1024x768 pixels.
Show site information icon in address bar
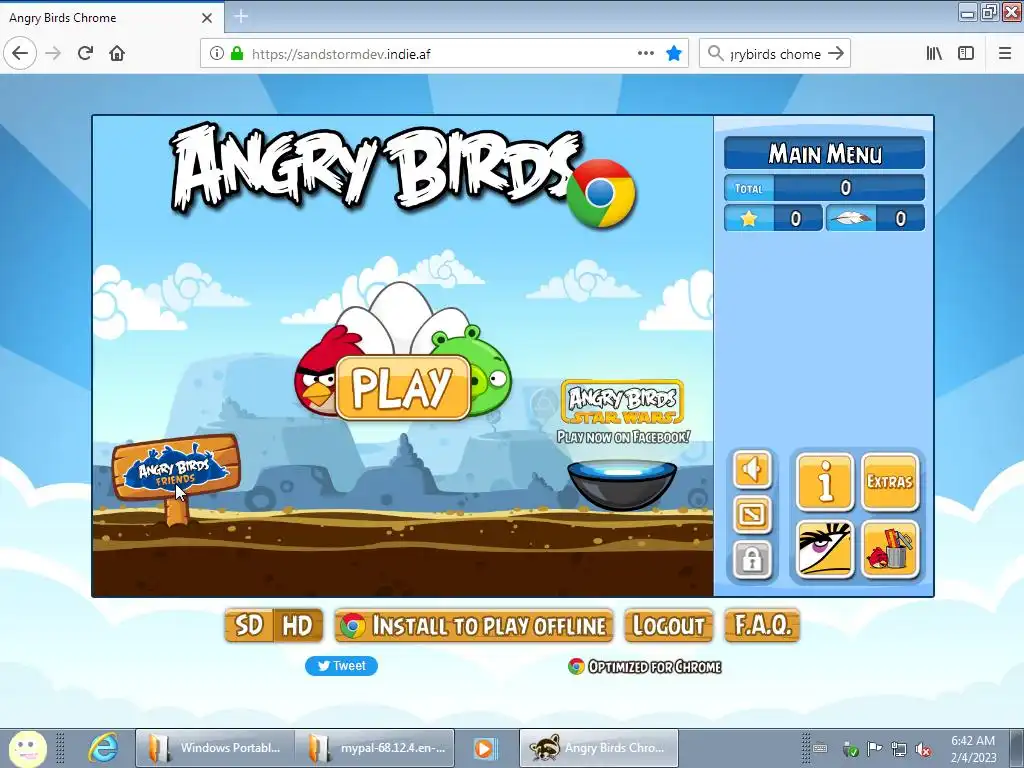coord(216,54)
